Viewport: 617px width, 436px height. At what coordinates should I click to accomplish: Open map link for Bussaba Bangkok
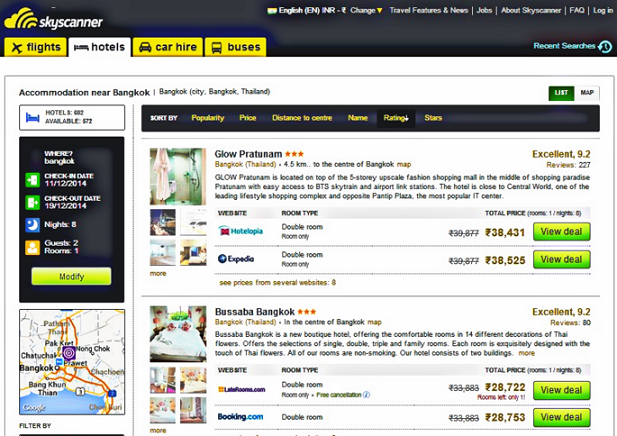(x=374, y=322)
